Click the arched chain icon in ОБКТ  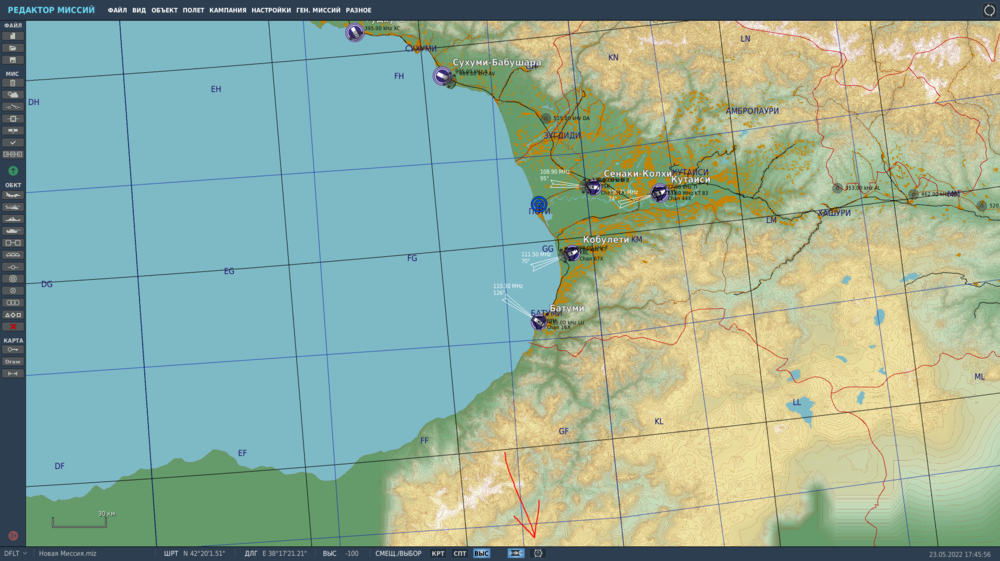[13, 255]
